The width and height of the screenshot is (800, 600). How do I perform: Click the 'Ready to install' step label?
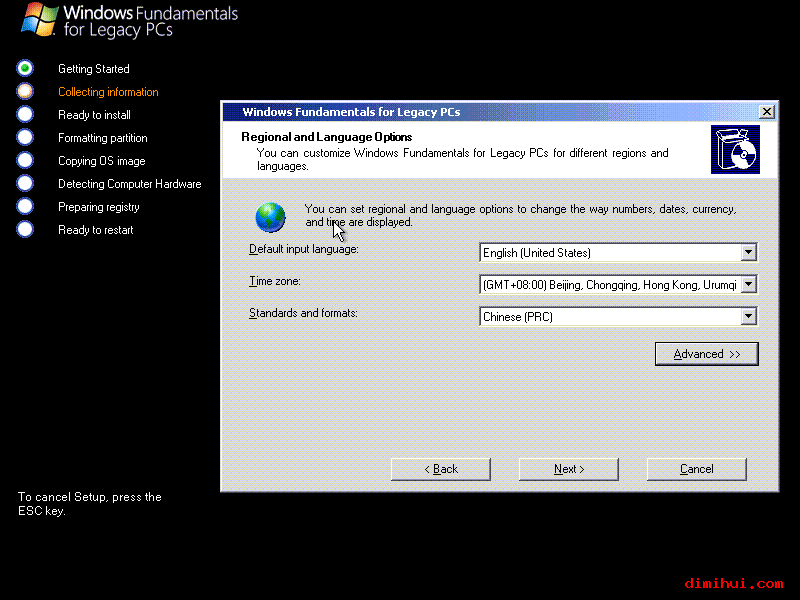(94, 115)
